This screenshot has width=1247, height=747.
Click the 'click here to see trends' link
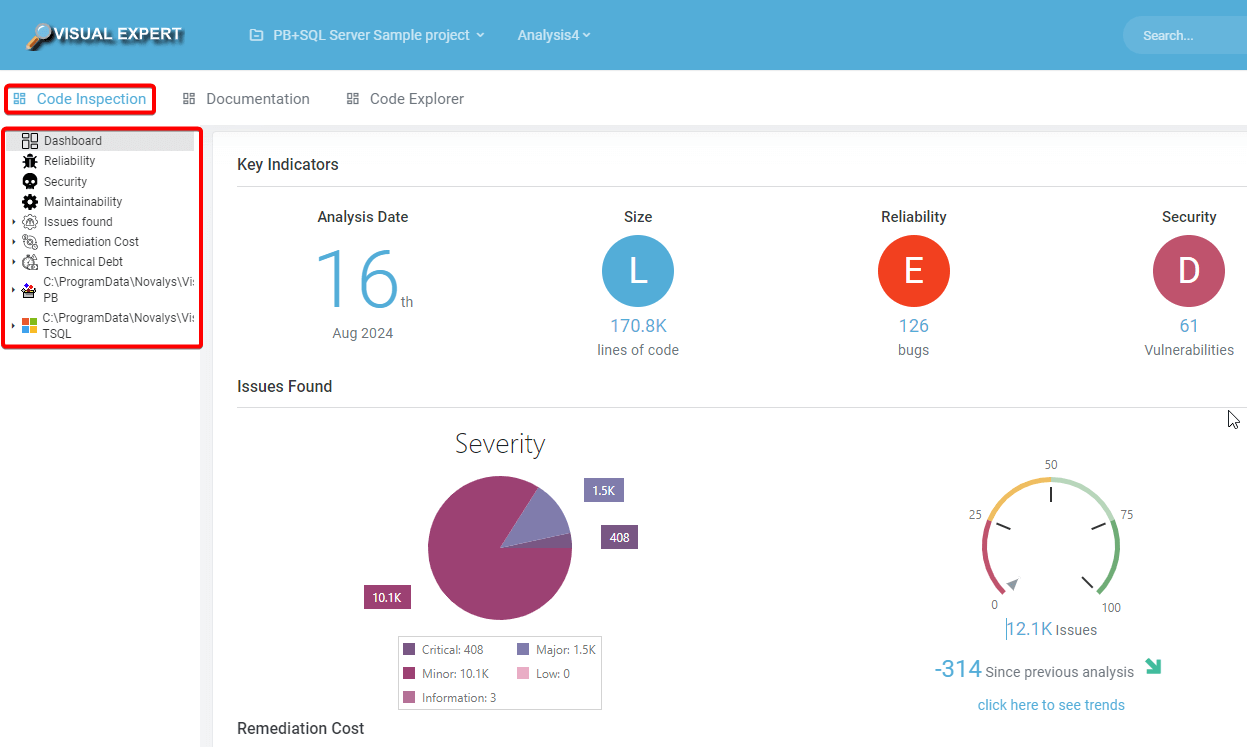click(1051, 705)
